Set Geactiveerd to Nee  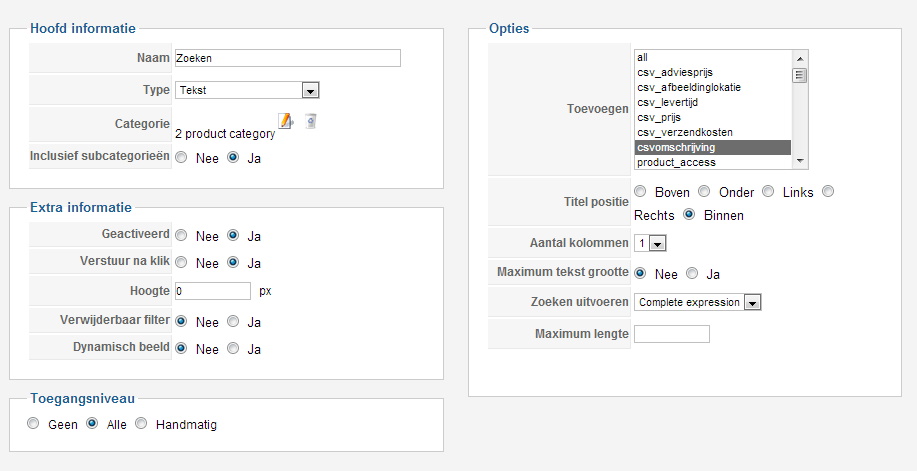pos(181,236)
